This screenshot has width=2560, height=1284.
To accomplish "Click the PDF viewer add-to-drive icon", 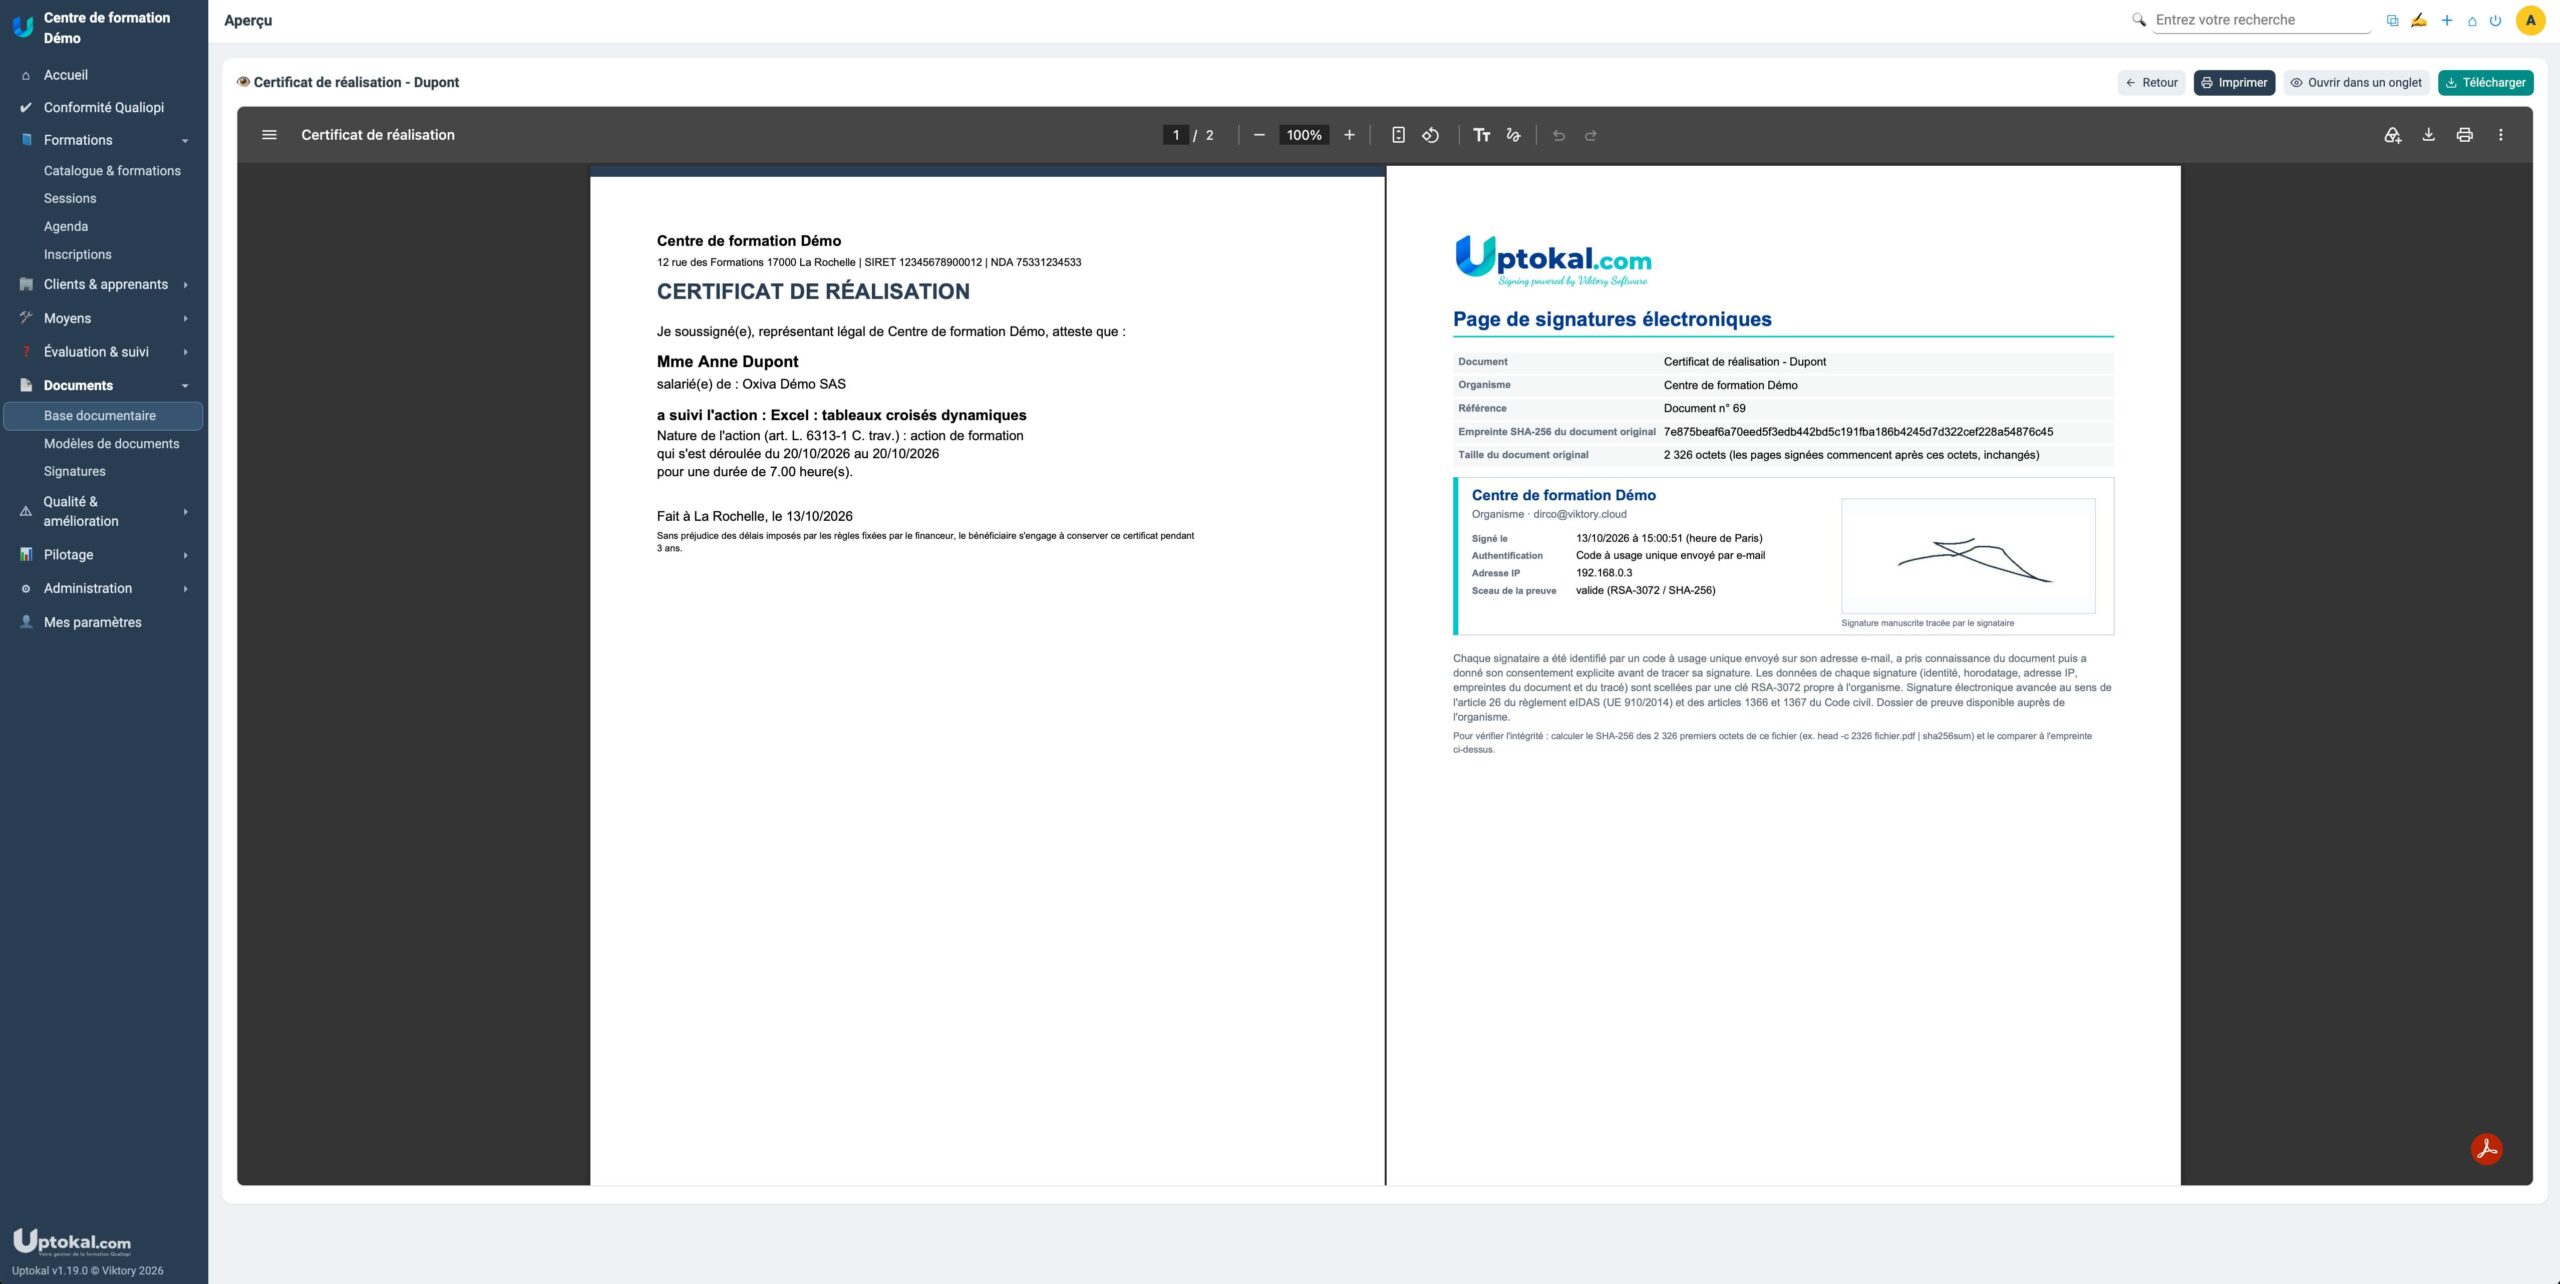I will click(2392, 135).
